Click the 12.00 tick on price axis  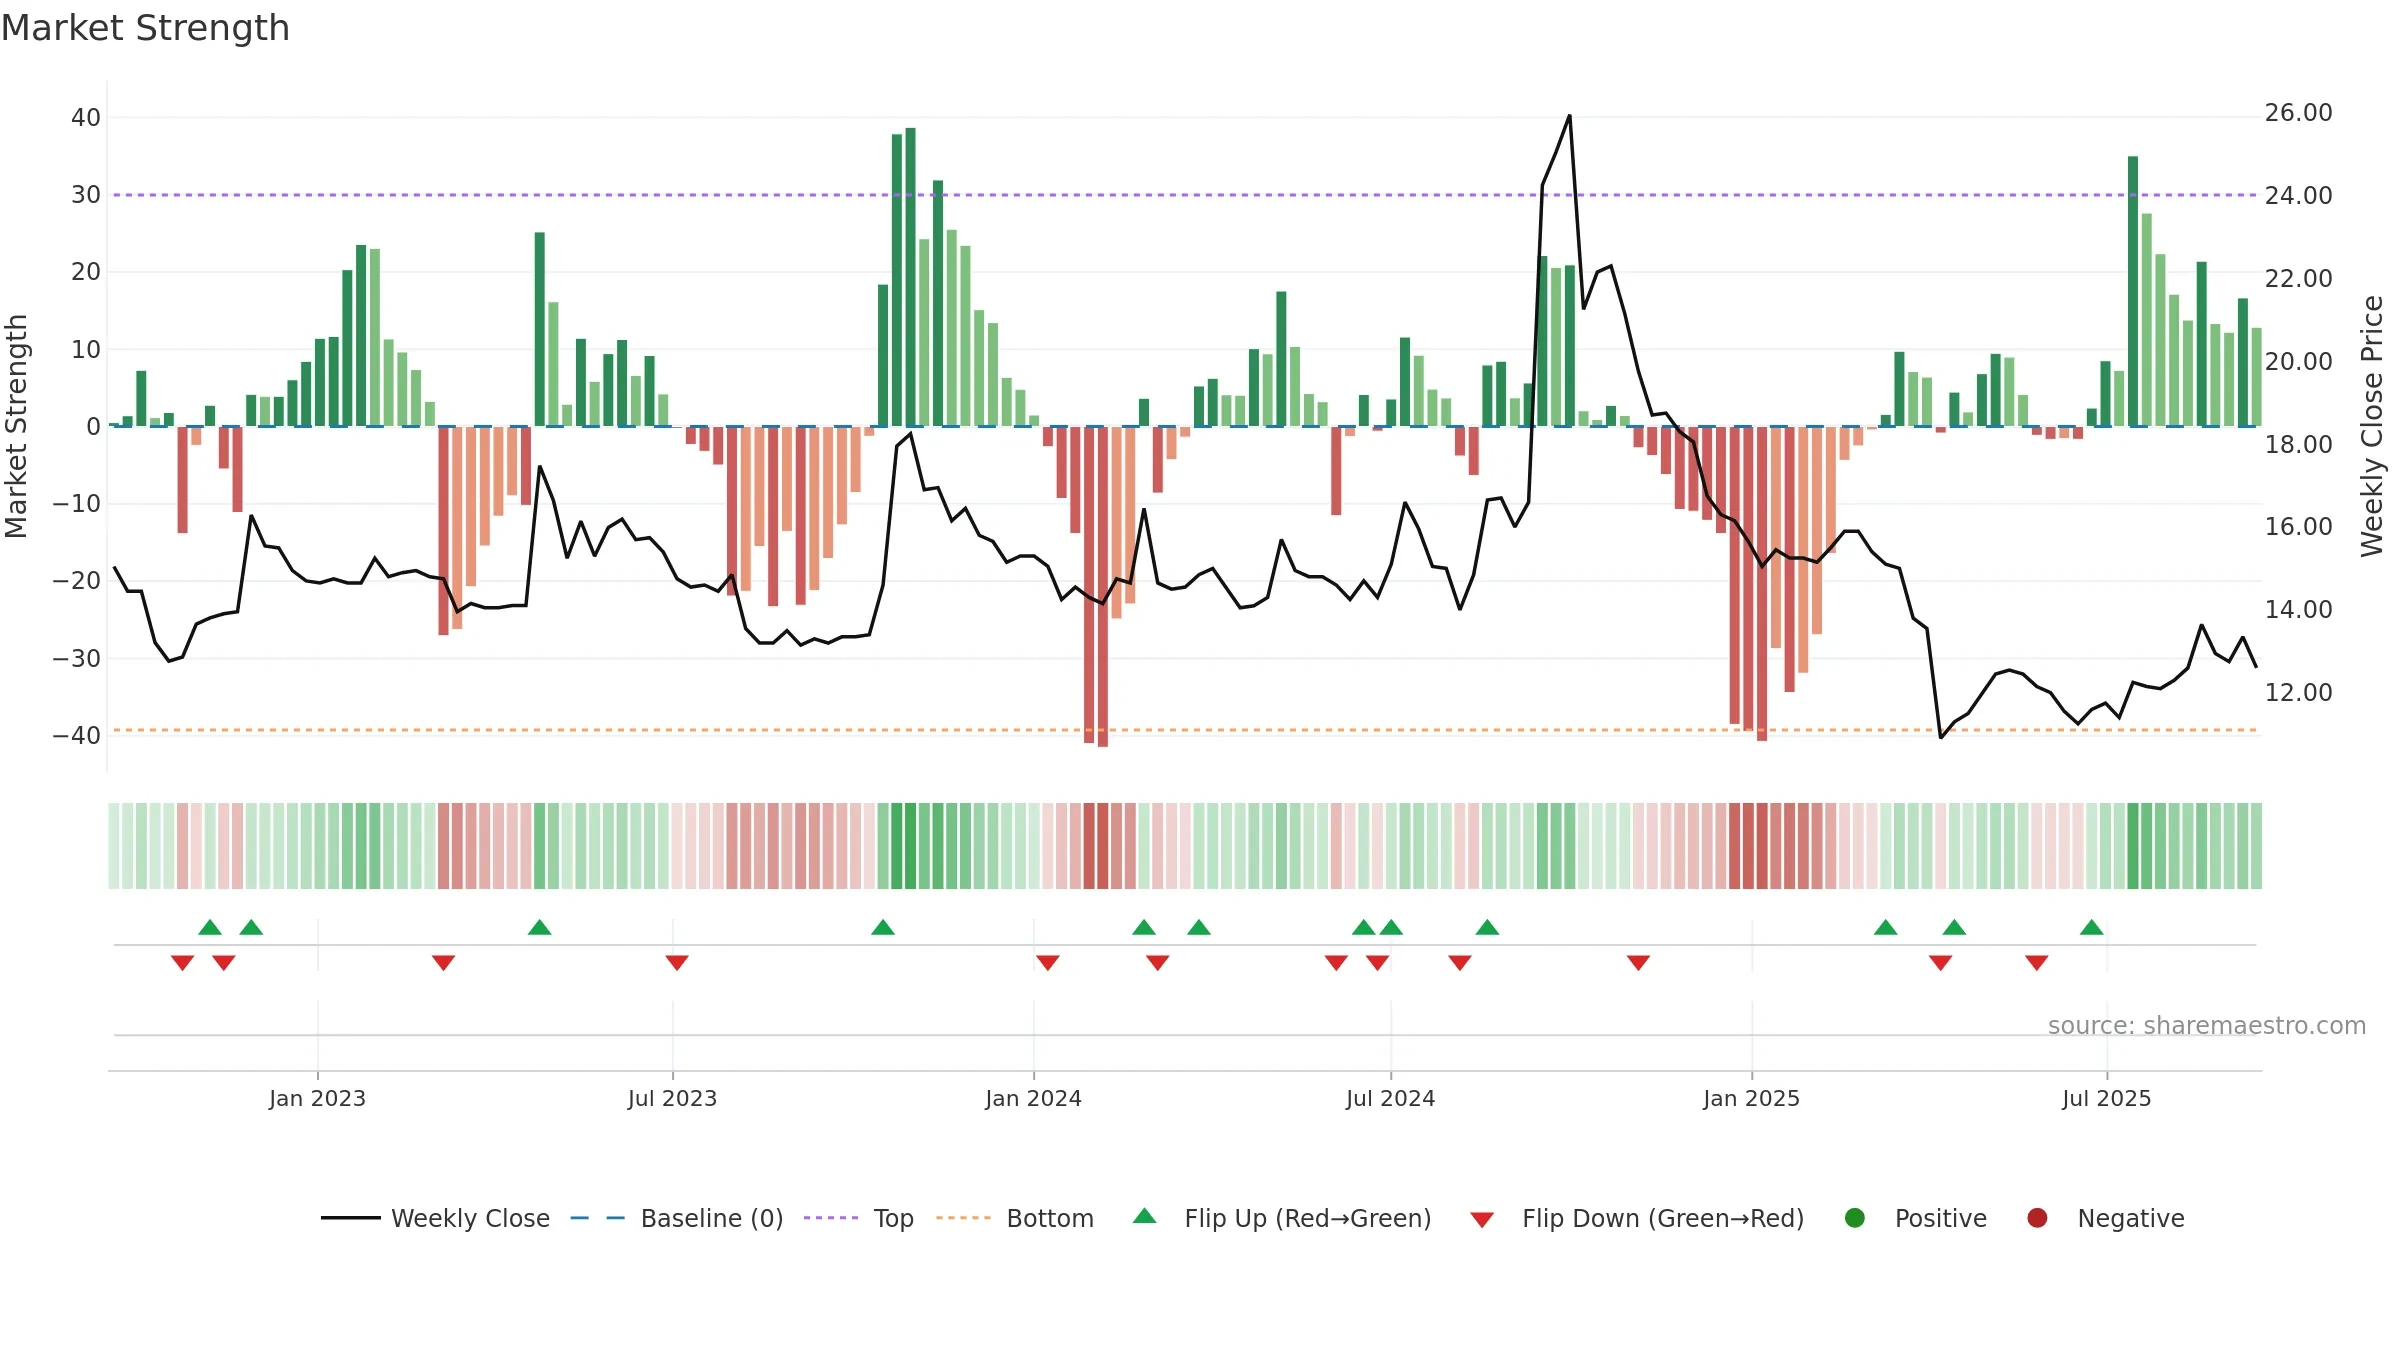pos(2298,692)
